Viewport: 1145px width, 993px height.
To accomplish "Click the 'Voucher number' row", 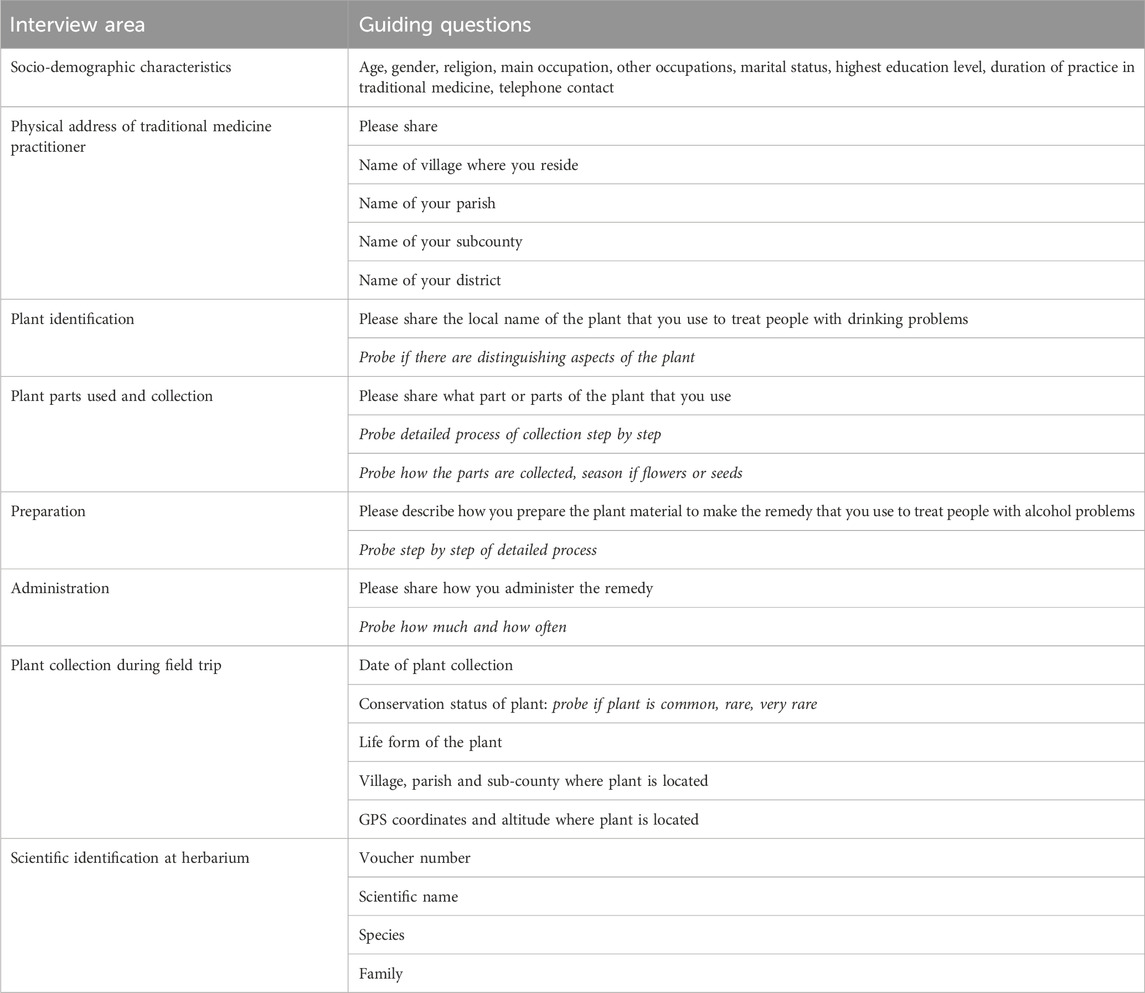I will 746,858.
